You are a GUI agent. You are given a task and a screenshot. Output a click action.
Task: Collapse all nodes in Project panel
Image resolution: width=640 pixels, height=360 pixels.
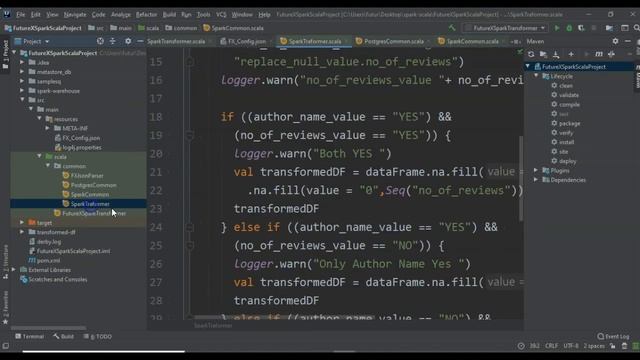point(113,41)
